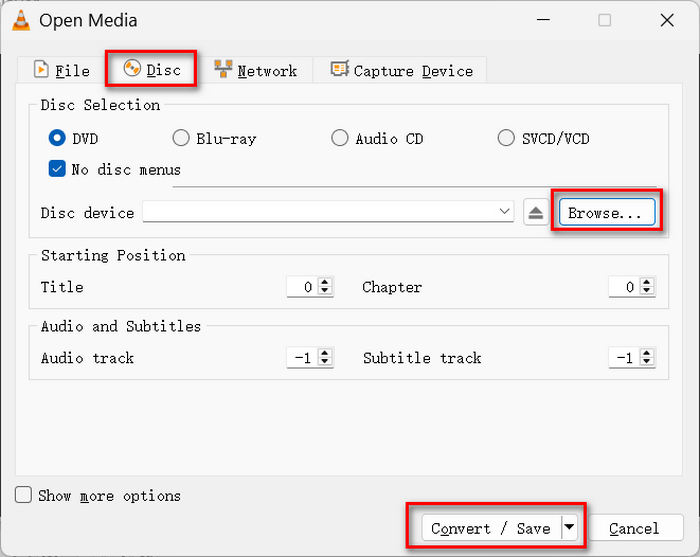Choose Audio CD disc type

coord(340,138)
